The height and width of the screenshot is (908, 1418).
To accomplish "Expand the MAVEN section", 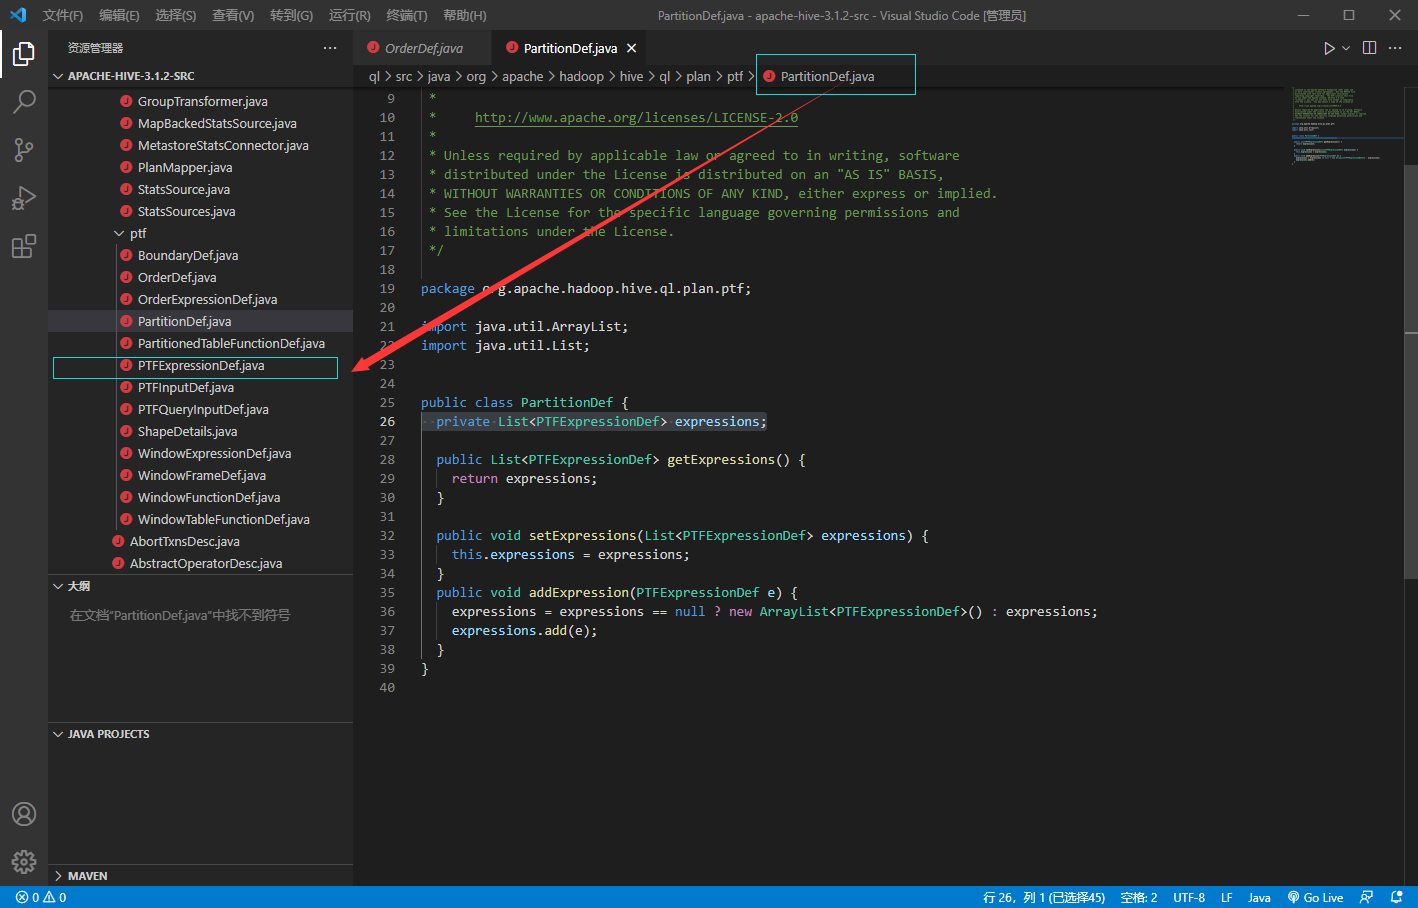I will coord(200,876).
